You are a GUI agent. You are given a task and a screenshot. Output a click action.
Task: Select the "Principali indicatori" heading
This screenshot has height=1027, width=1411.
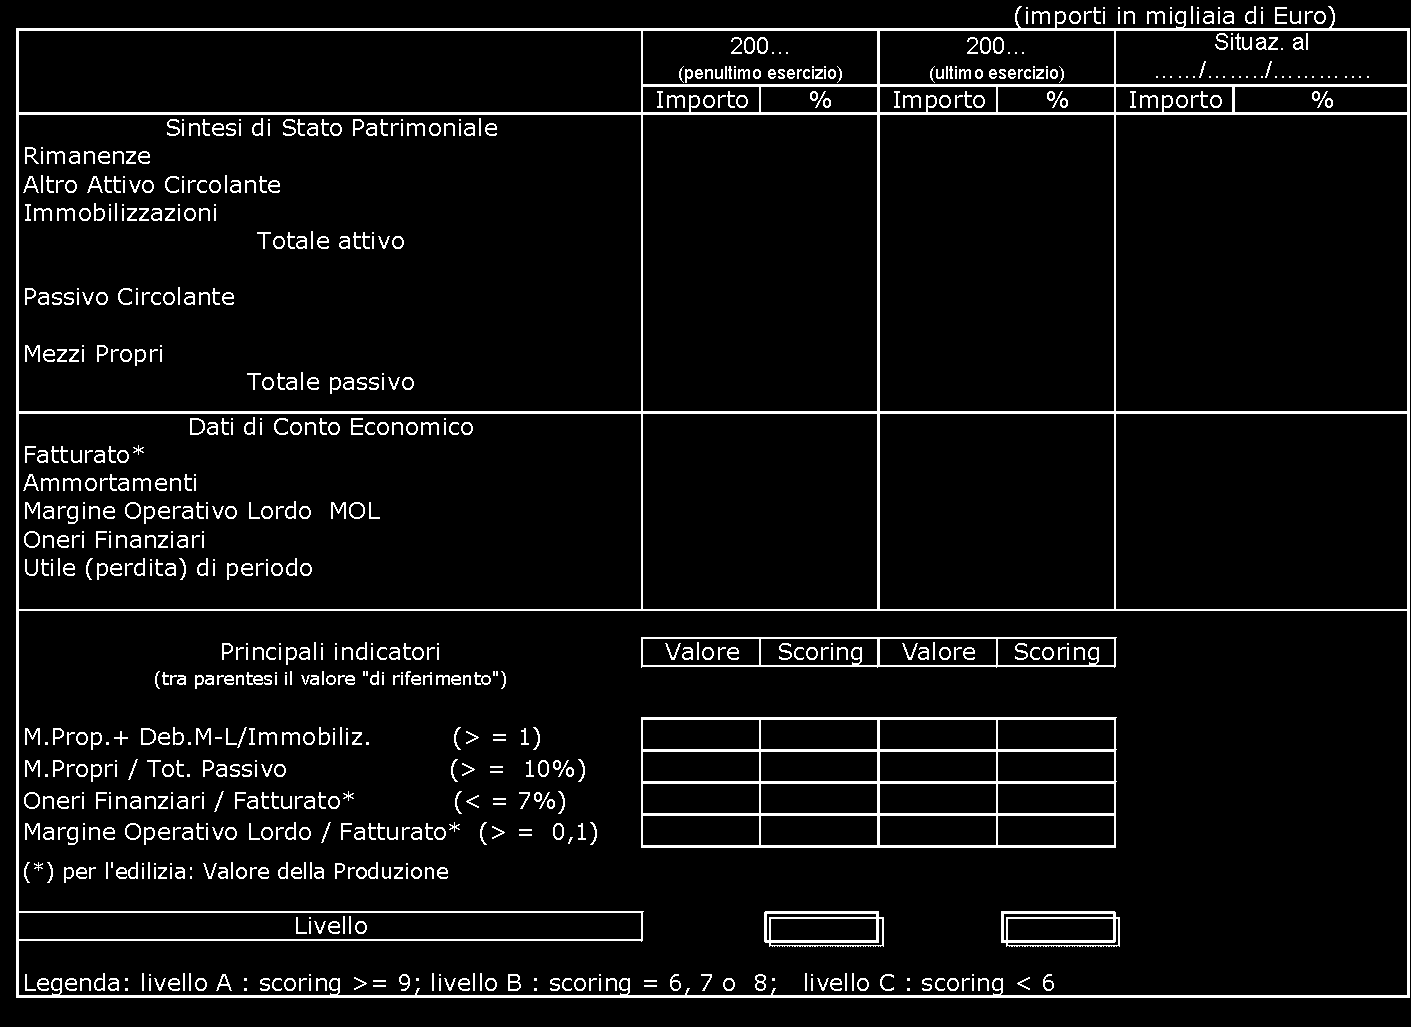[x=330, y=652]
